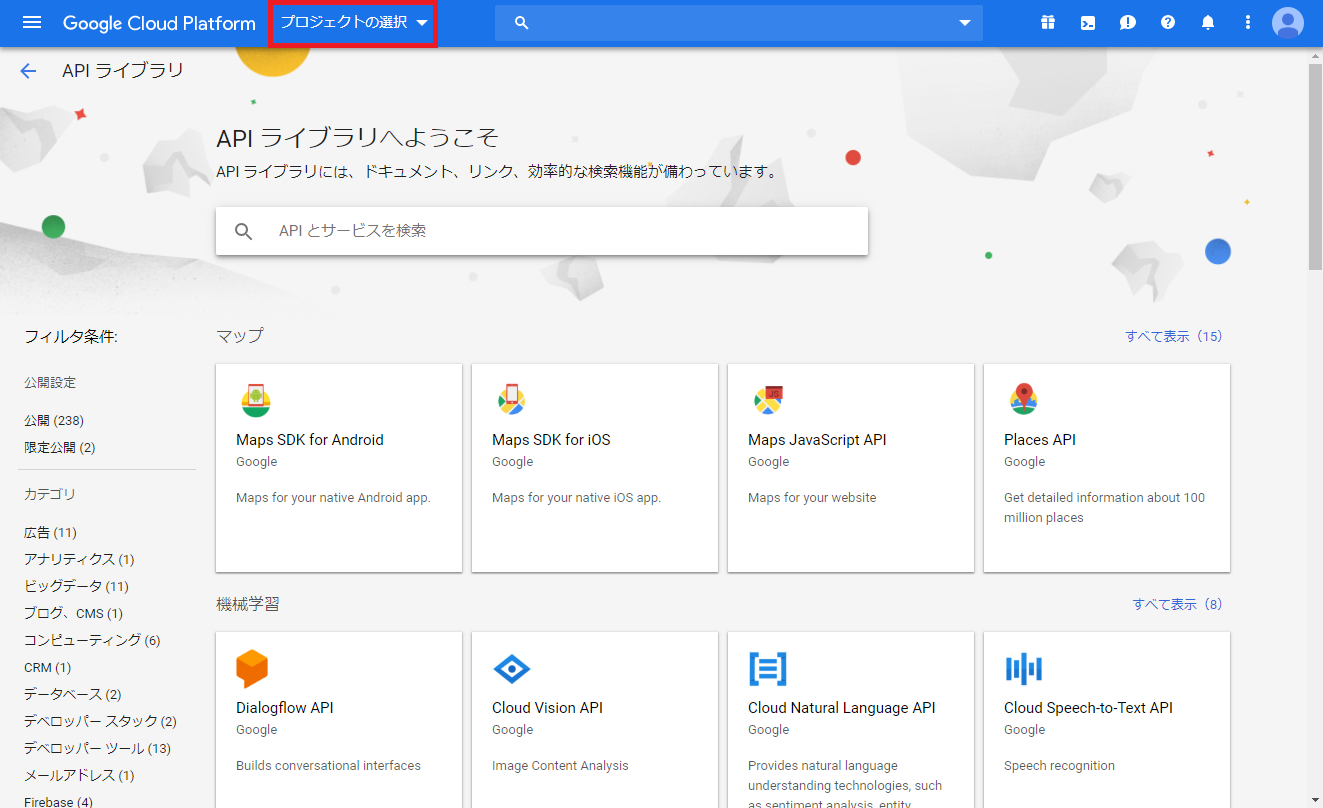Filter by Firebase (4) category
This screenshot has height=808, width=1323.
[58, 802]
